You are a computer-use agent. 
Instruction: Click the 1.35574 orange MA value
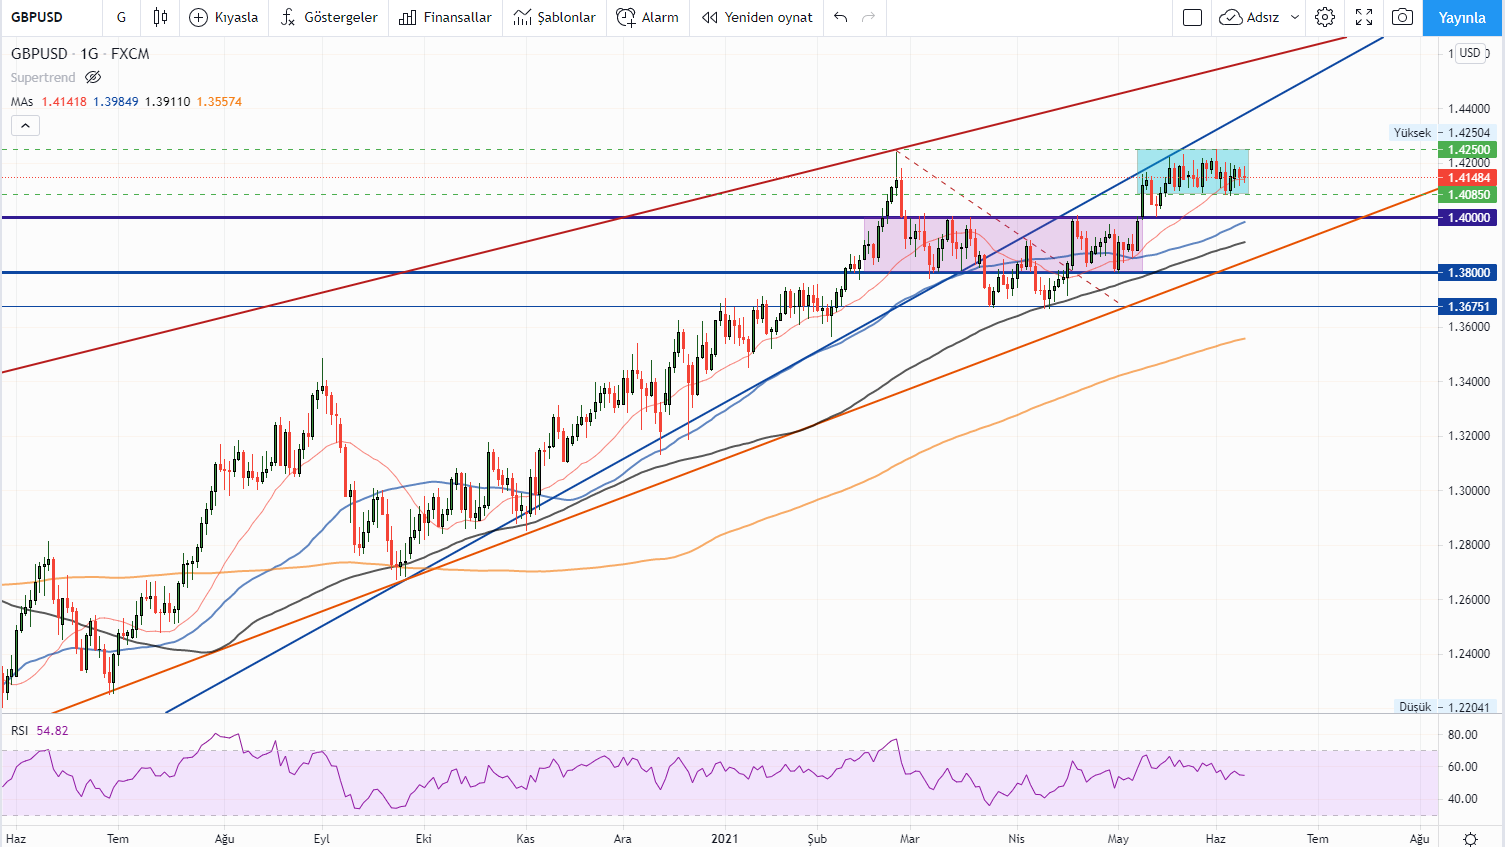(219, 102)
